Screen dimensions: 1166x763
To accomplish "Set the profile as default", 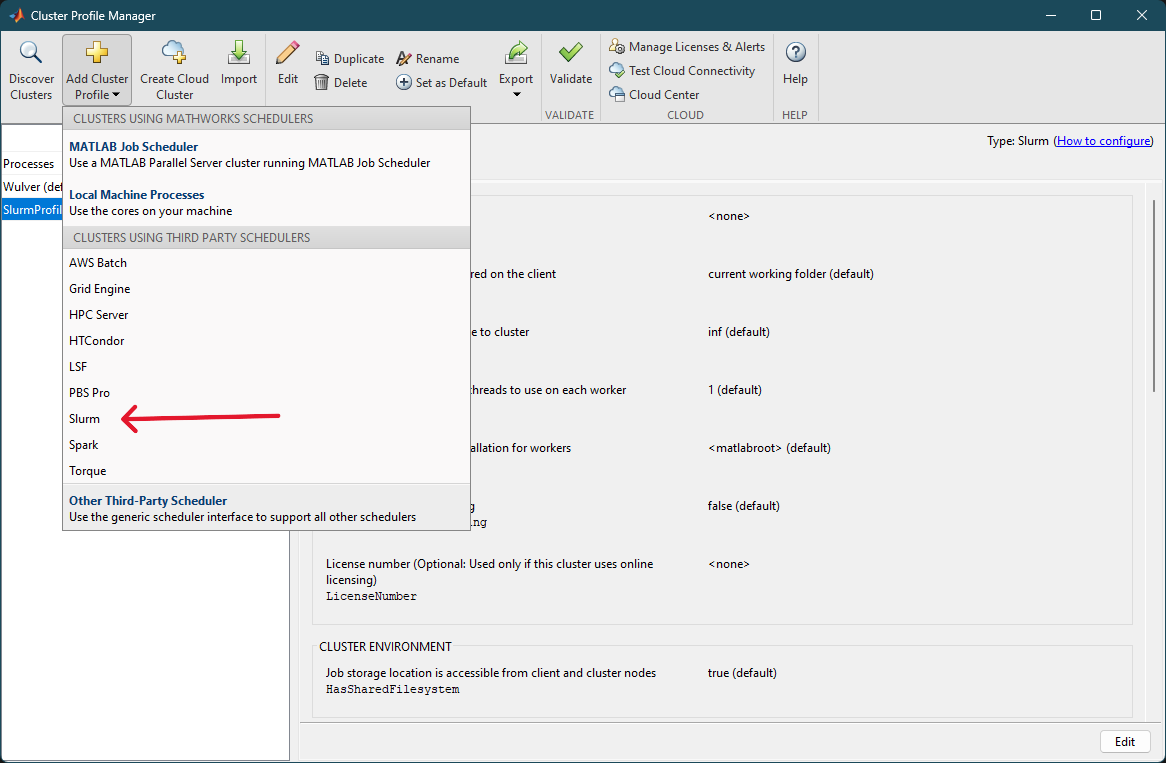I will click(442, 83).
